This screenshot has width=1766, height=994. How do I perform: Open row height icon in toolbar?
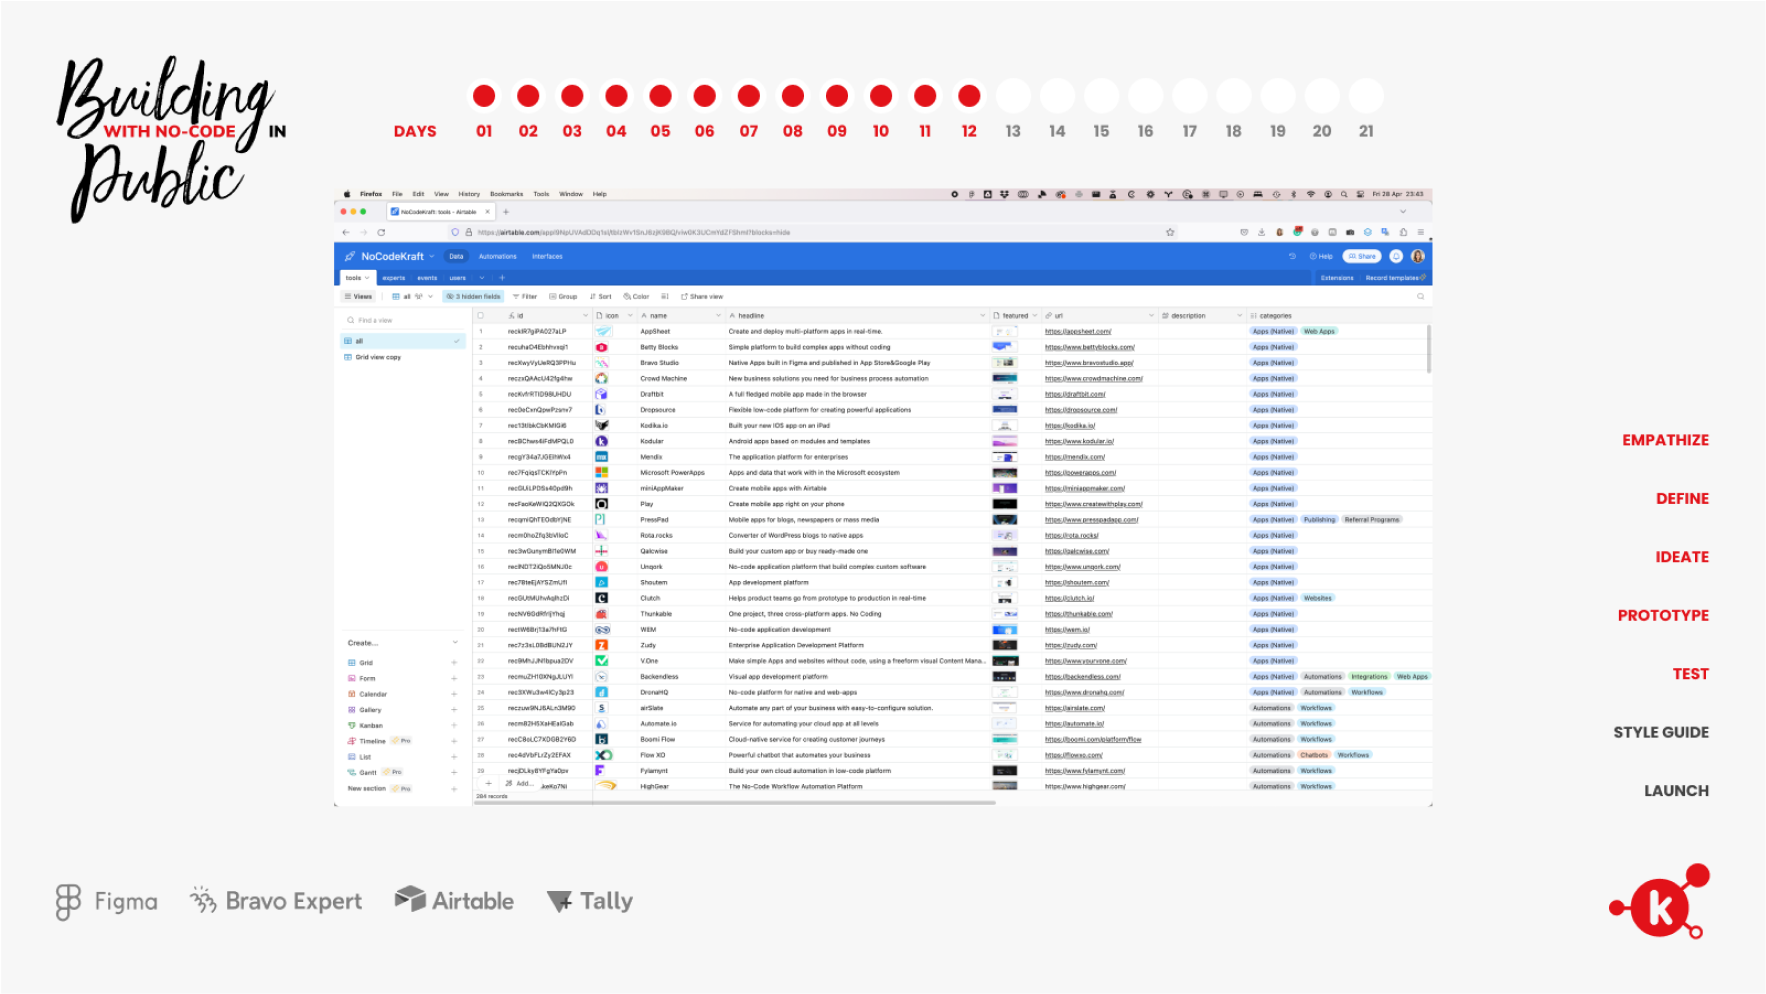665,296
